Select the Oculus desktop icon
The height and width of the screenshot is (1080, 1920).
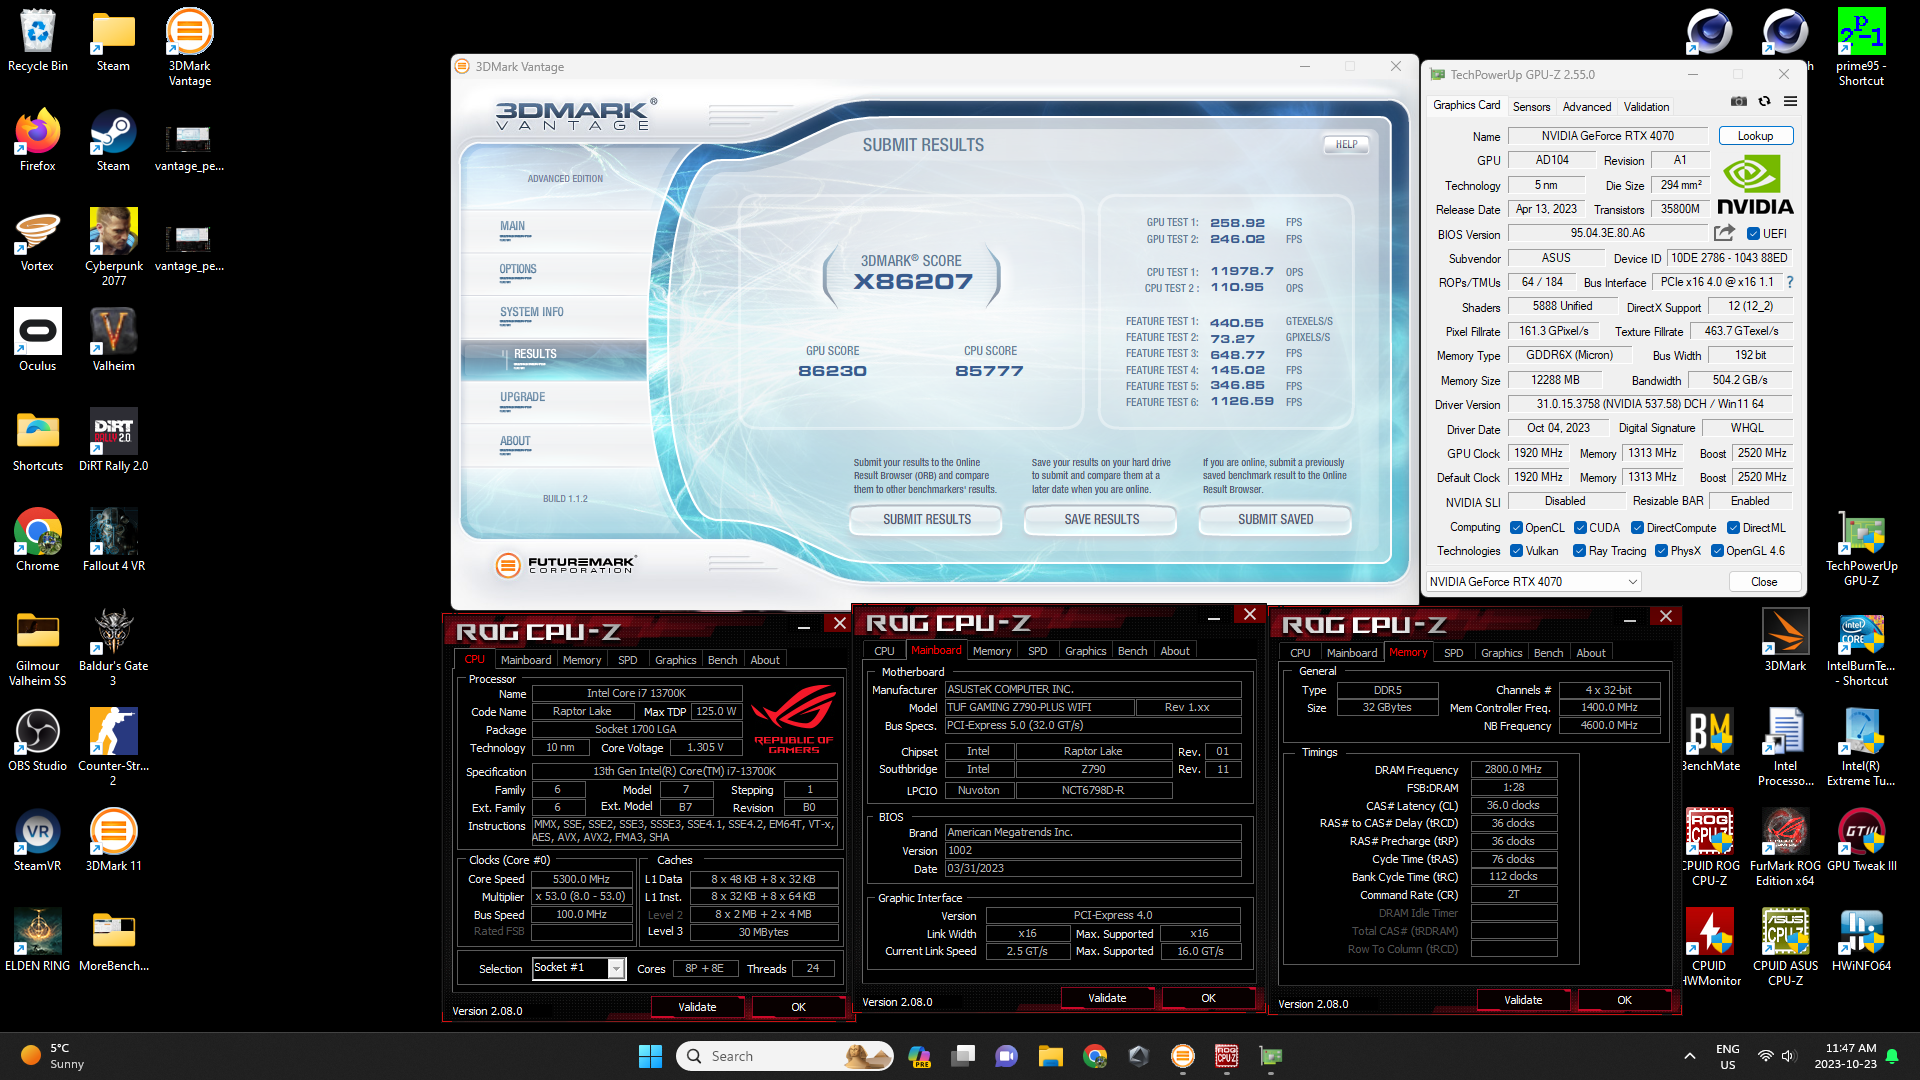point(38,341)
